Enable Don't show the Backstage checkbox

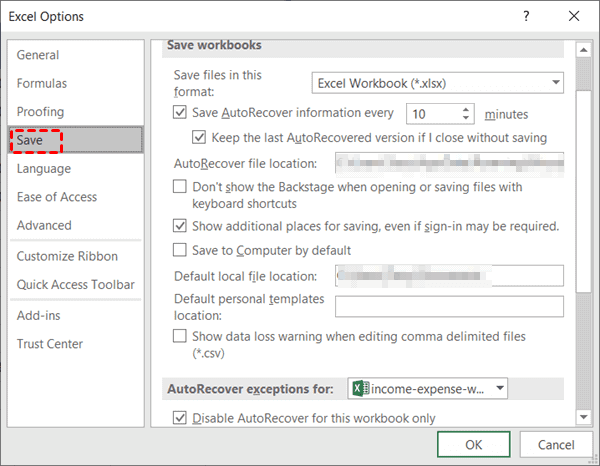(x=180, y=186)
